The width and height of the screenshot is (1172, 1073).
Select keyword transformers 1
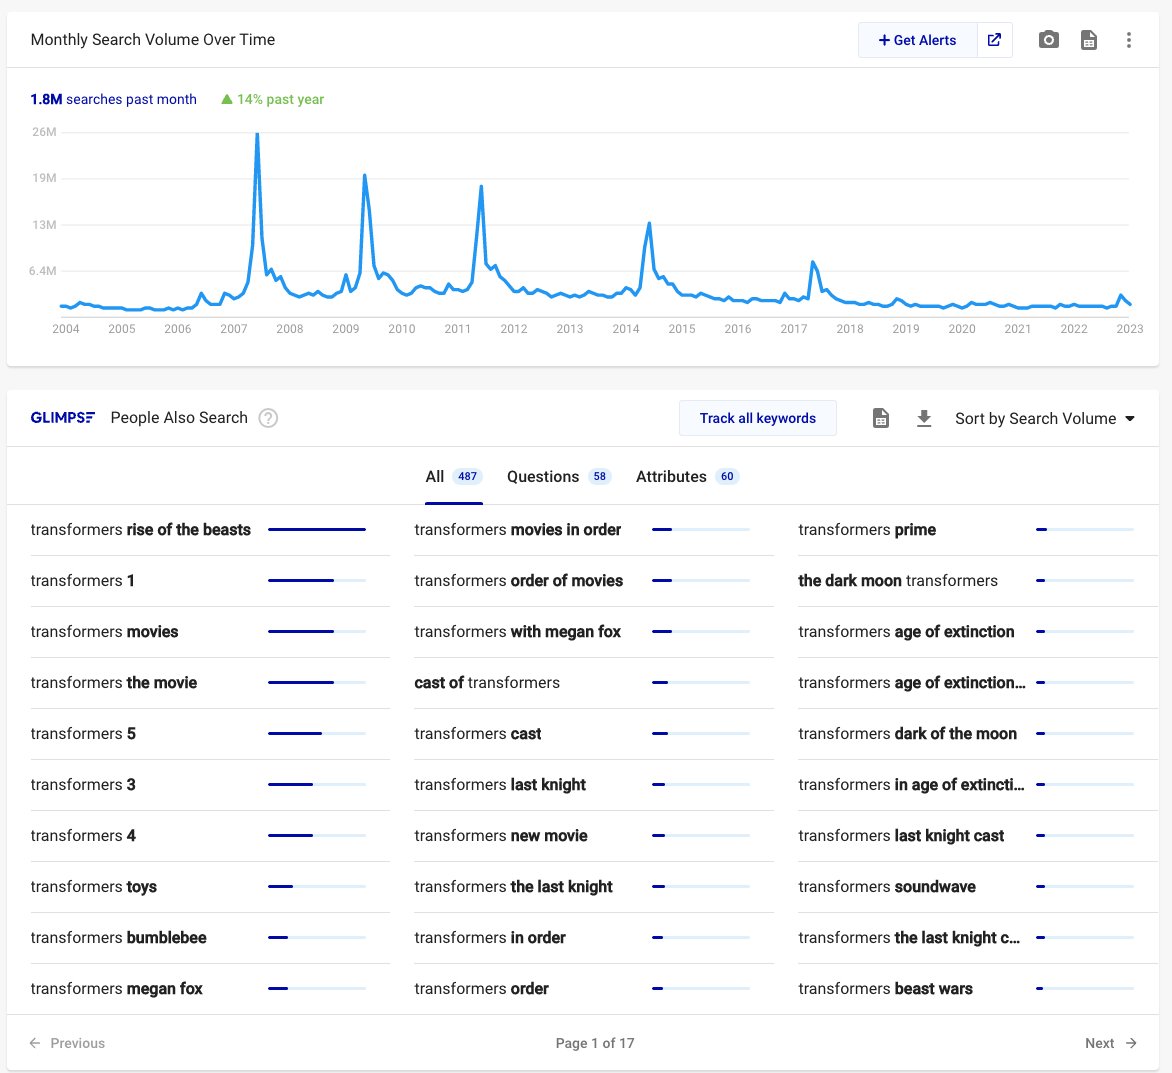pyautogui.click(x=82, y=581)
